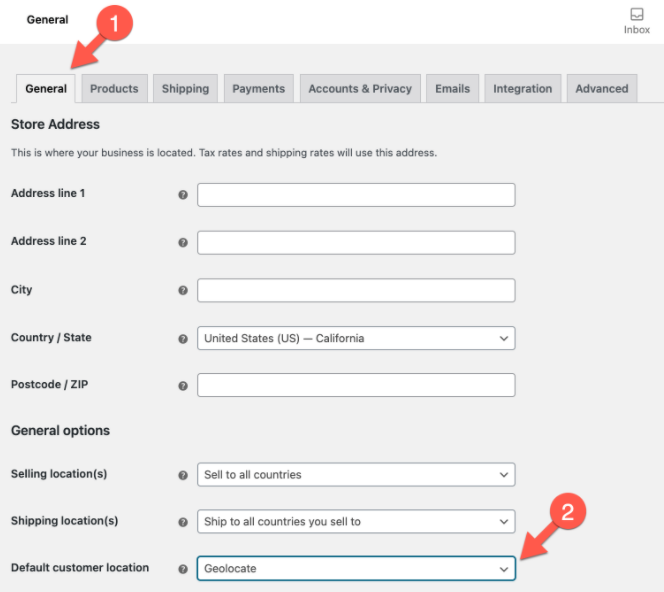Click help icon beside Selling location(s)
664x592 pixels.
(x=183, y=475)
